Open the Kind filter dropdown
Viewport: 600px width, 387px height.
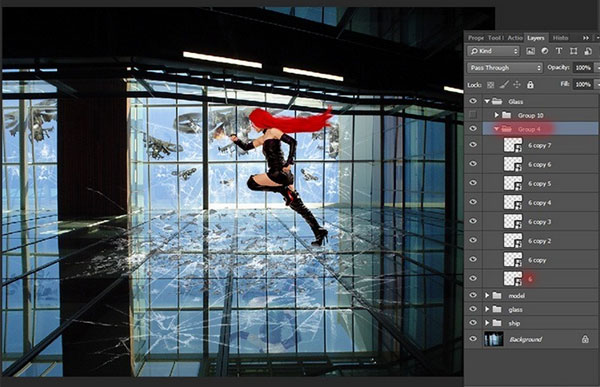pyautogui.click(x=493, y=51)
